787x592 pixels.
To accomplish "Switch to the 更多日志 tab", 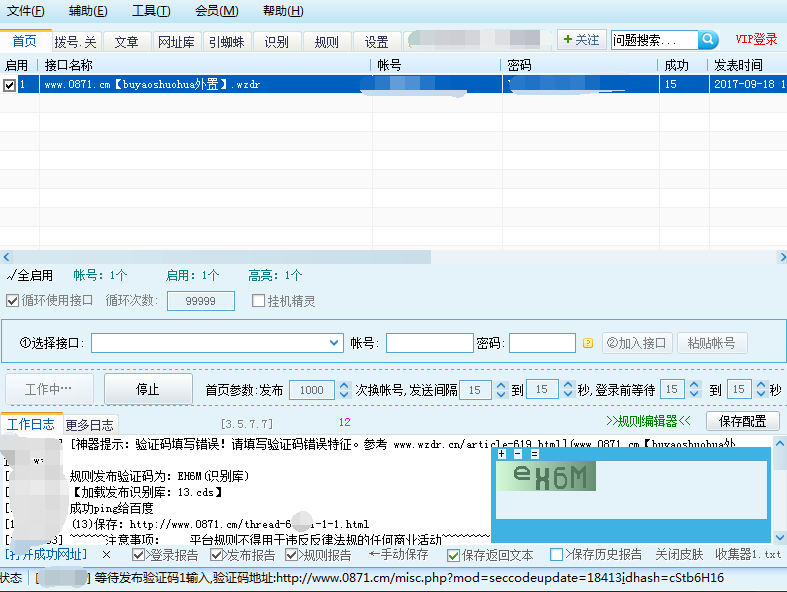I will pyautogui.click(x=90, y=425).
